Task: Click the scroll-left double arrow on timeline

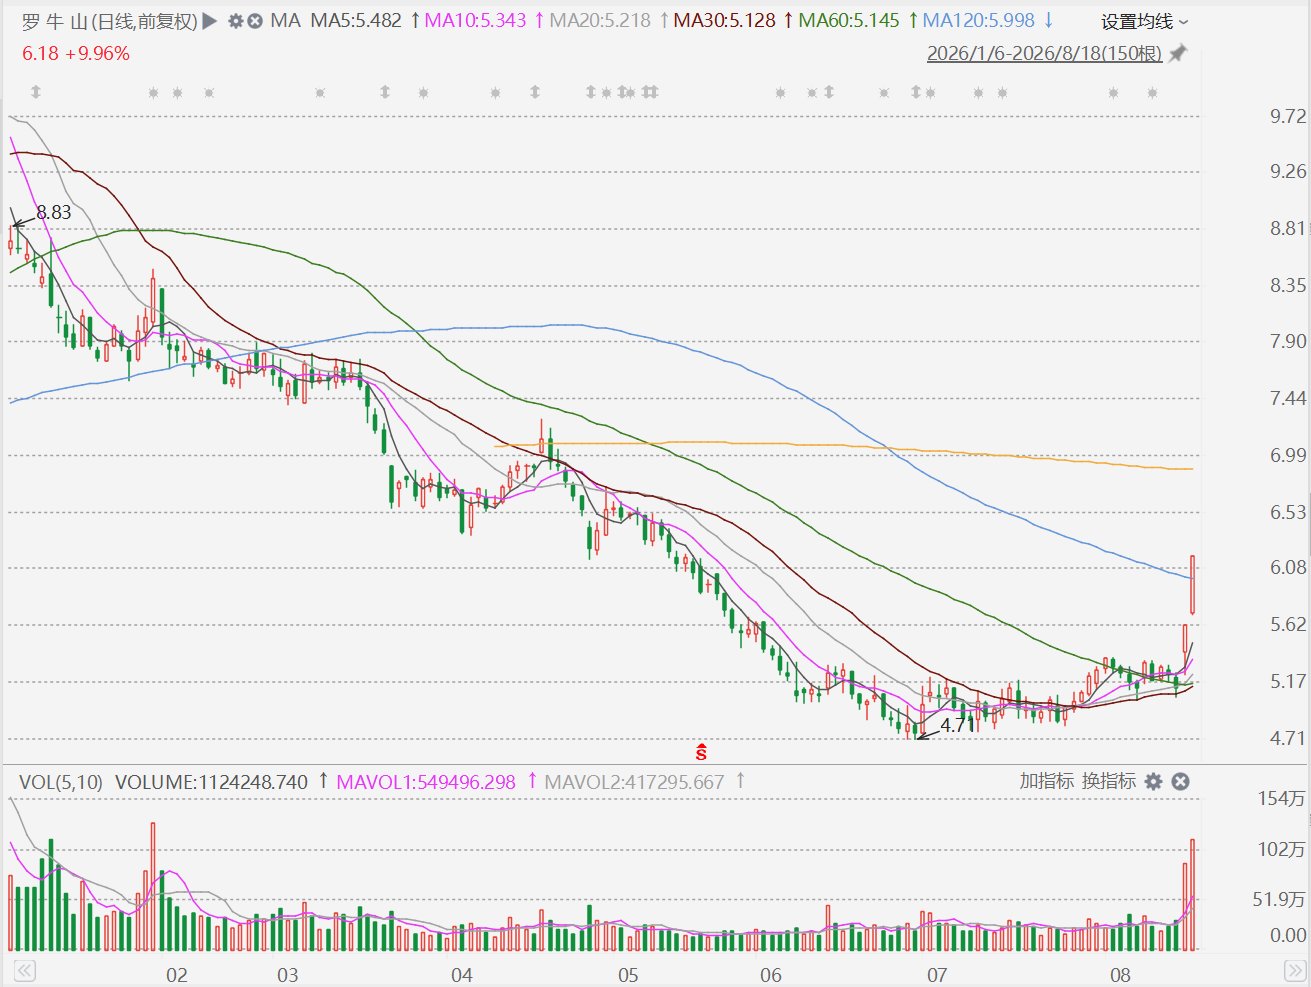Action: click(24, 971)
